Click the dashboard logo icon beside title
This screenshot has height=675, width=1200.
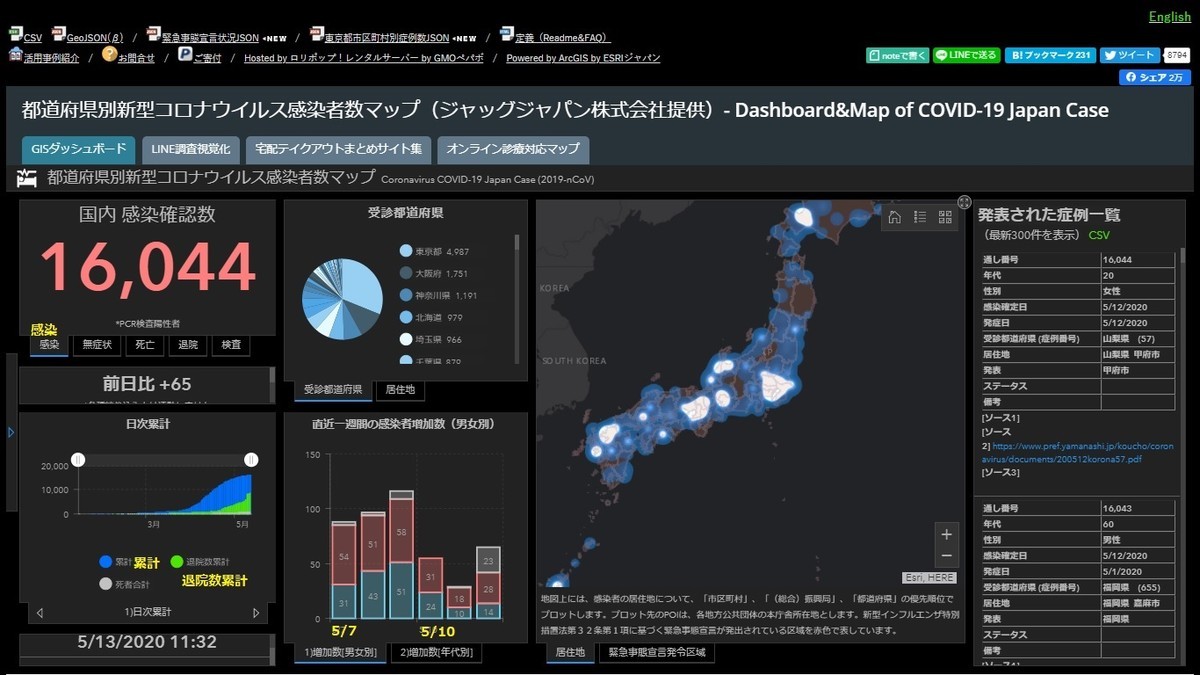(x=28, y=179)
